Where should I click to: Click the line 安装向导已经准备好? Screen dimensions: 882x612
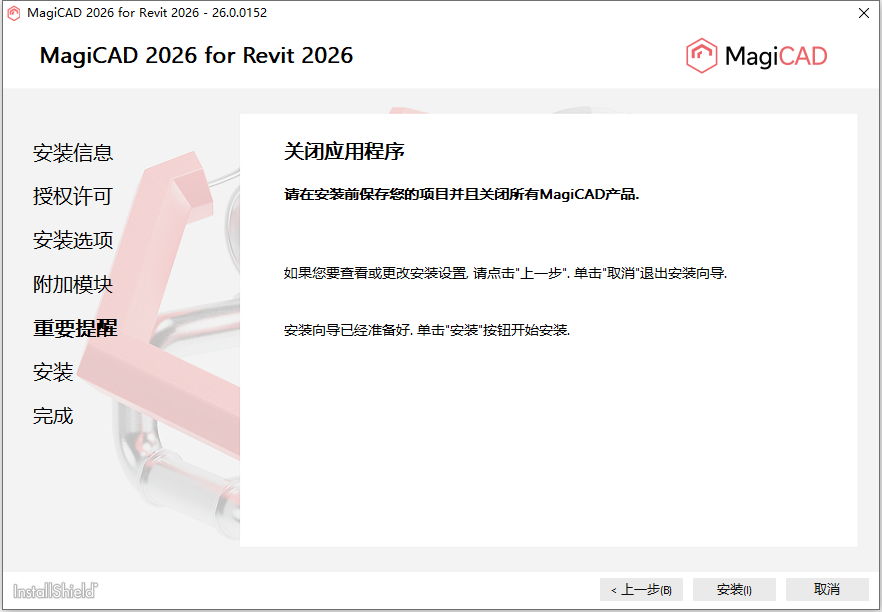click(427, 330)
